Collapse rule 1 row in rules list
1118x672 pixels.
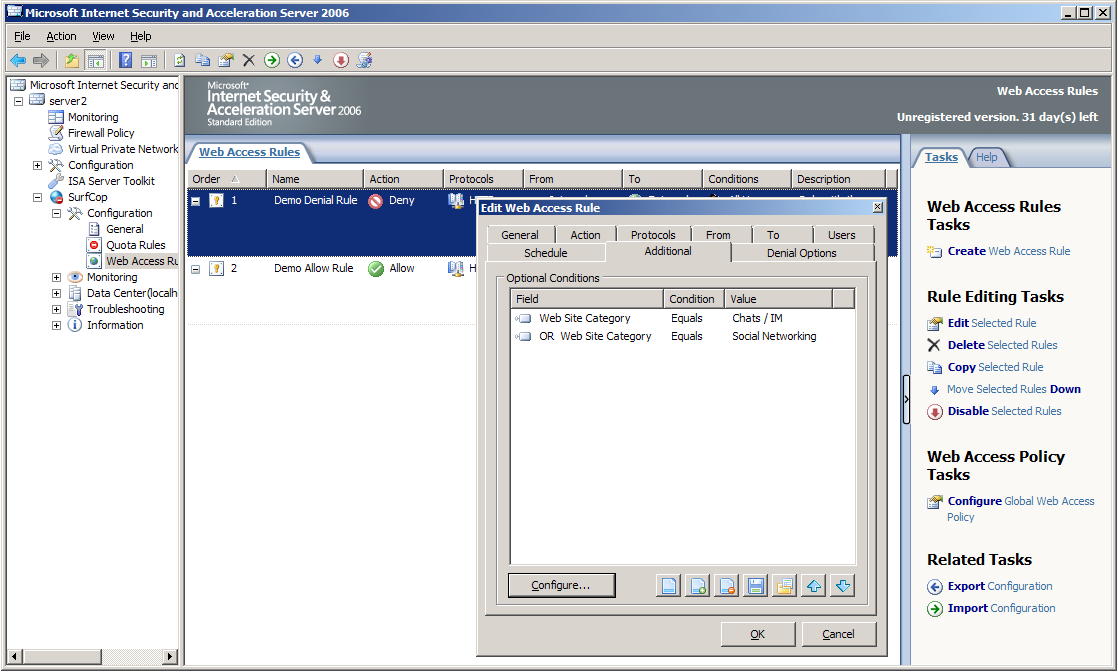click(195, 201)
